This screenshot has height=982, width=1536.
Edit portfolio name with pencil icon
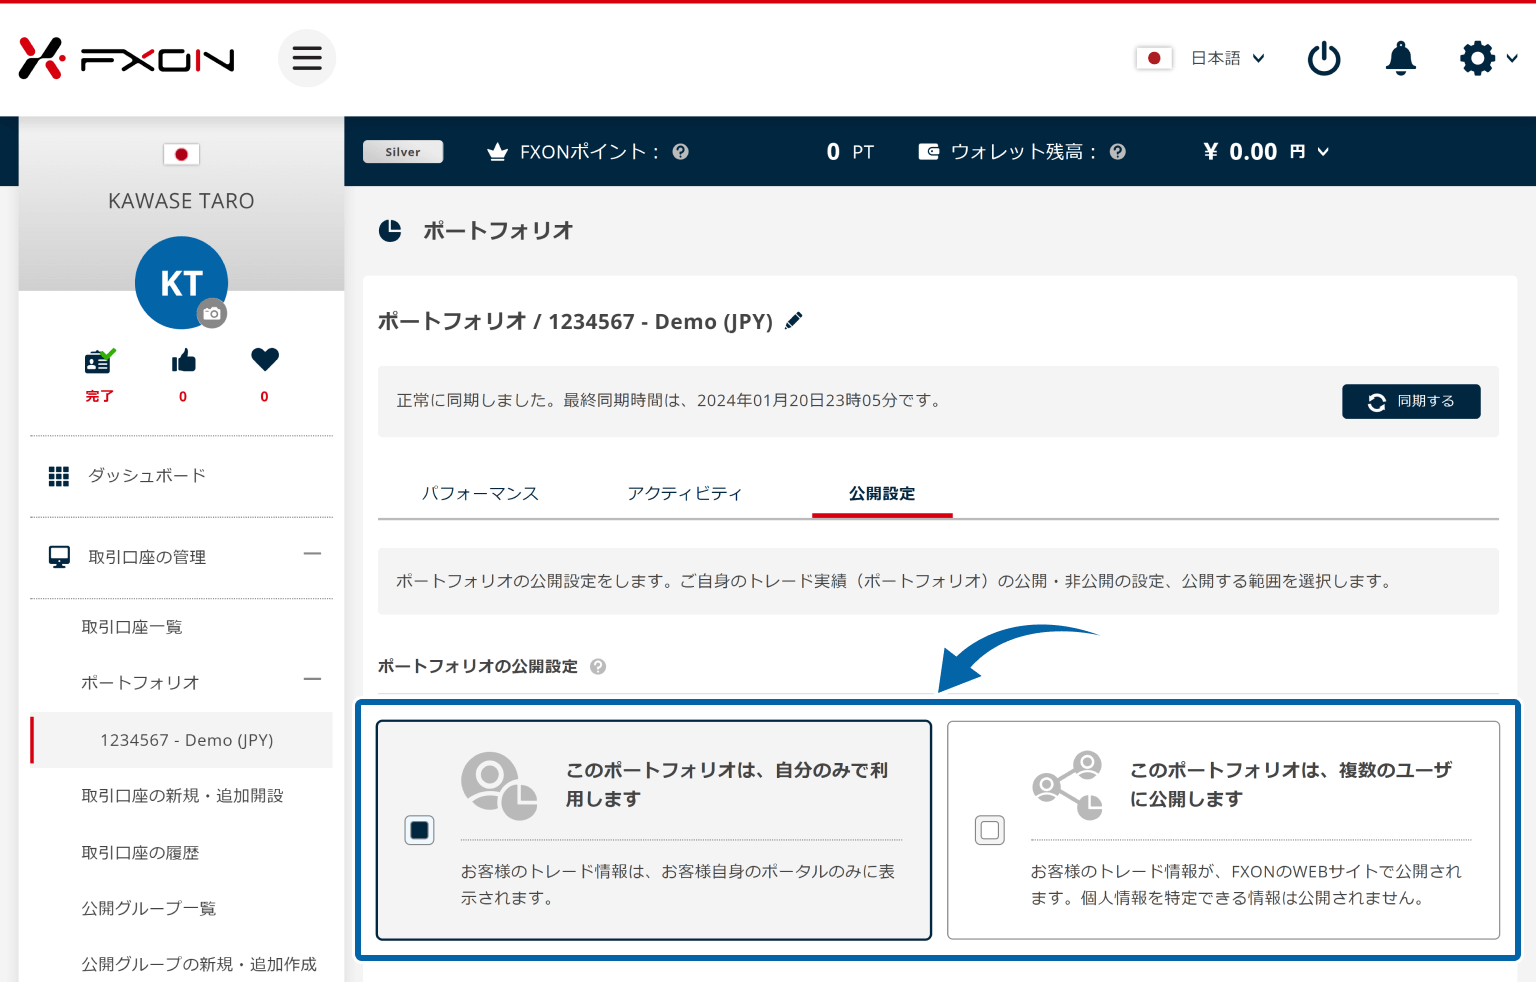794,321
